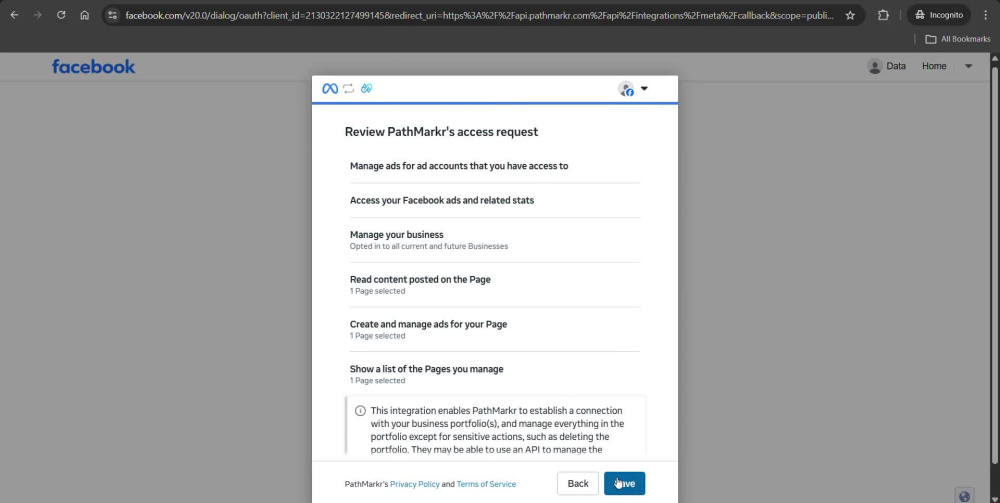
Task: Go to Facebook Home
Action: point(934,66)
